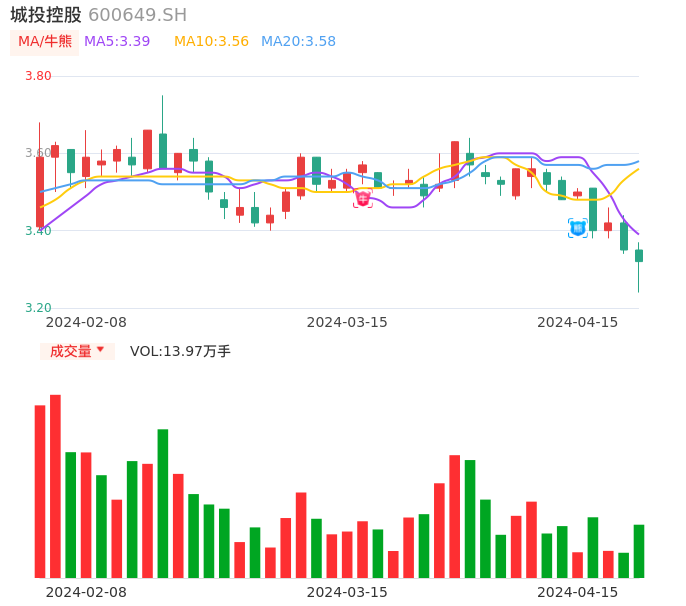This screenshot has width=686, height=606.
Task: Click the VOL:13.97万手 volume label
Action: [x=180, y=351]
